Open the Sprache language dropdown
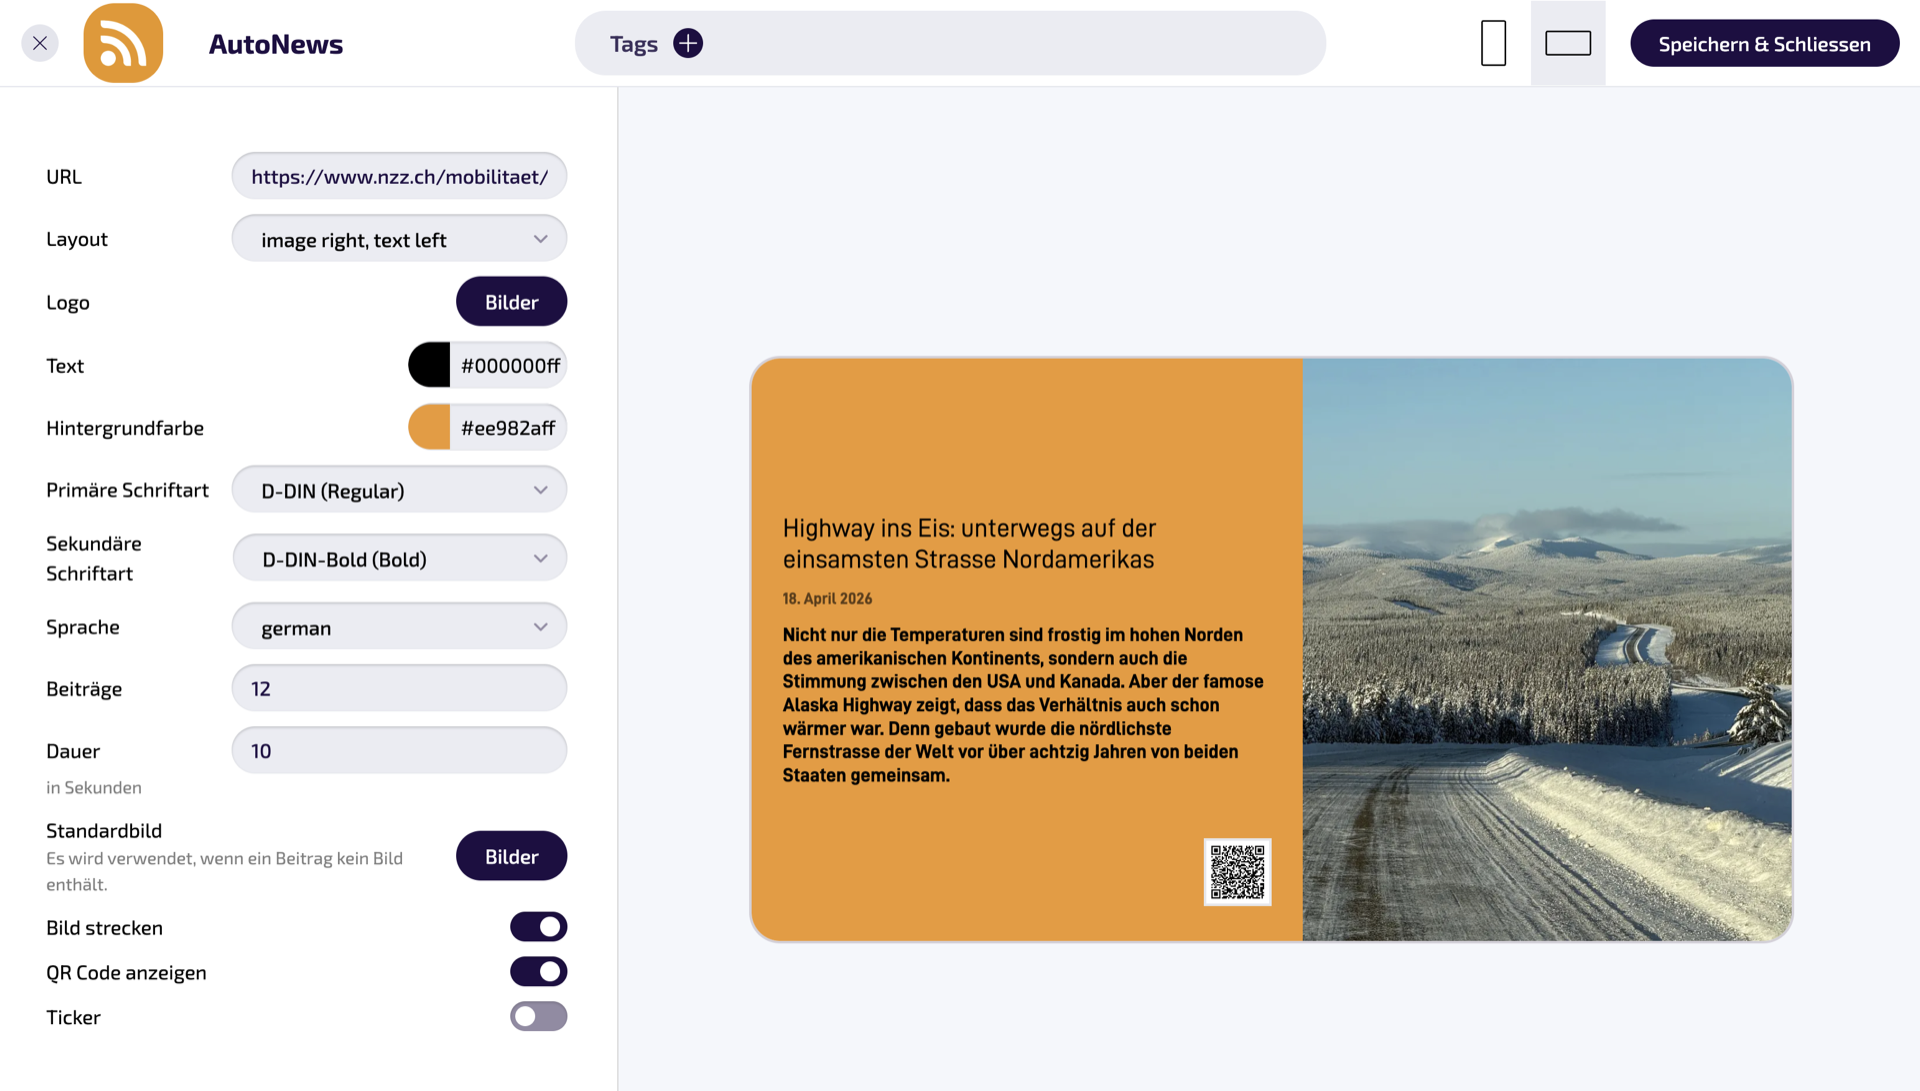Viewport: 1920px width, 1091px height. point(399,627)
